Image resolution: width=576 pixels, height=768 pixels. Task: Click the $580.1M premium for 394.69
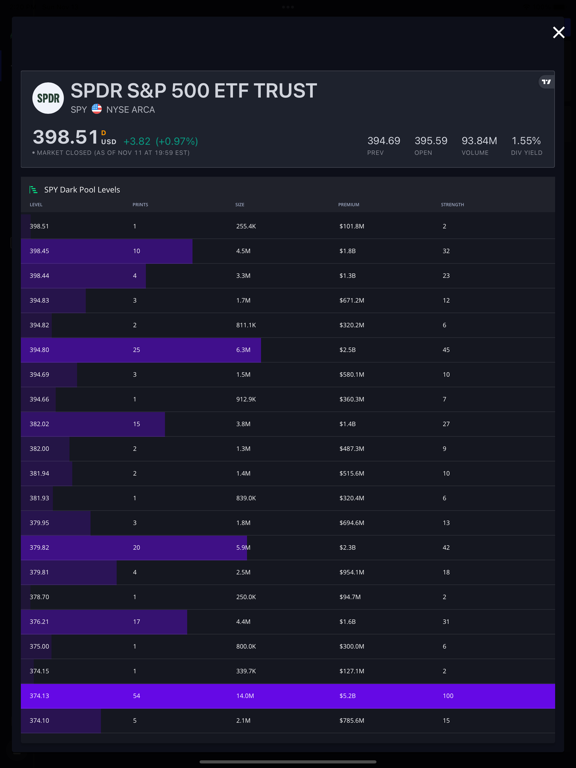[352, 375]
